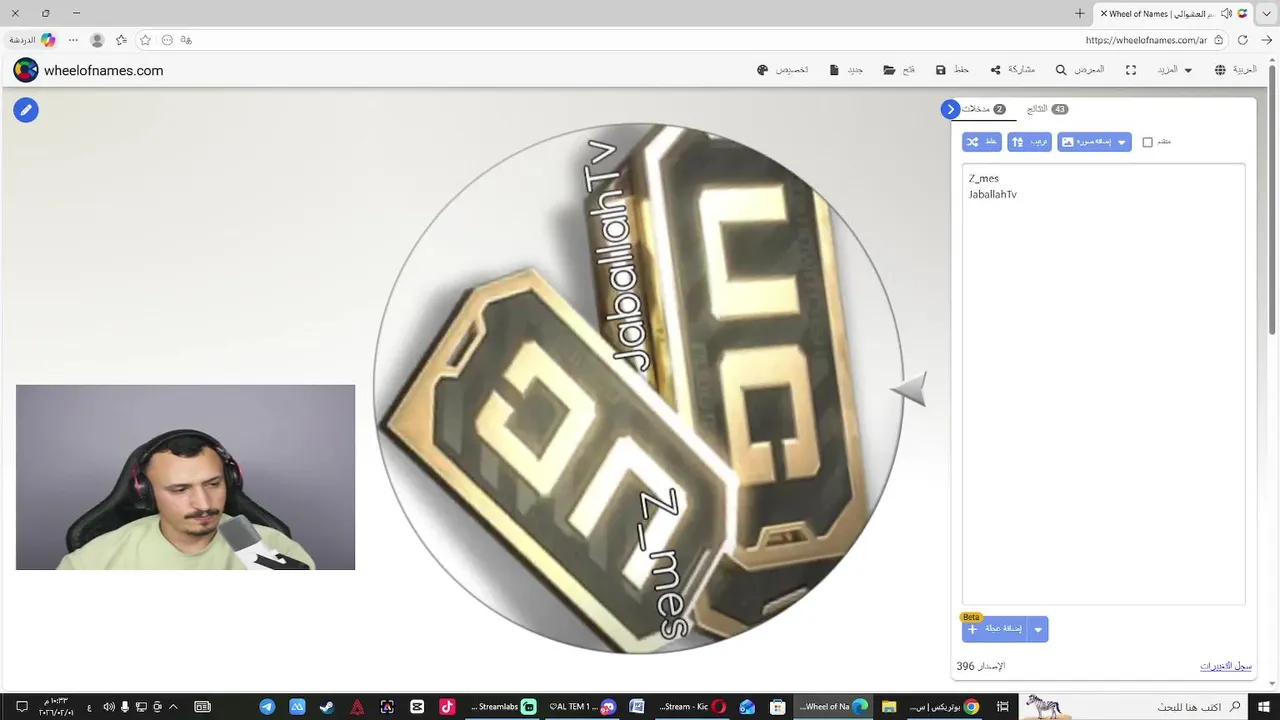
Task: Enter fullscreen mode via the fullscreen icon
Action: [x=1131, y=70]
